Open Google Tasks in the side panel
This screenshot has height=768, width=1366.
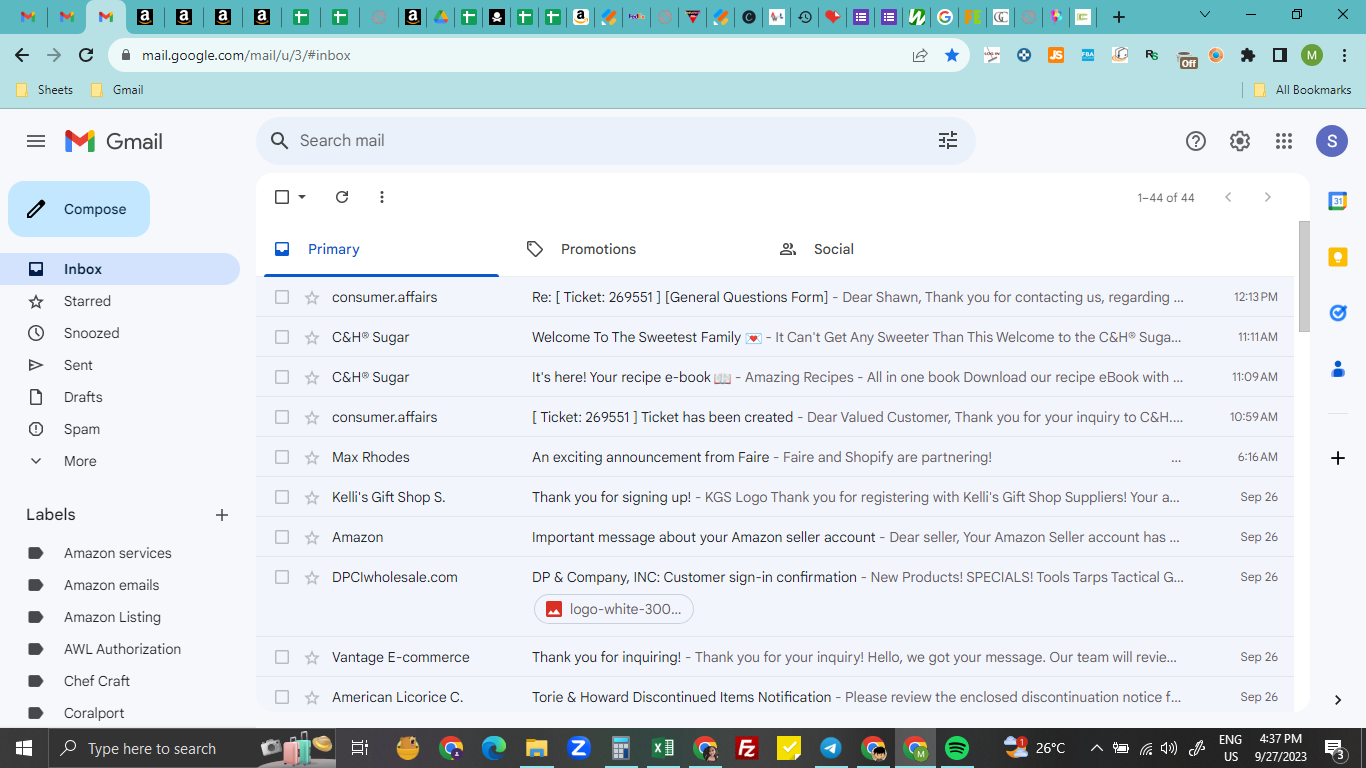click(x=1338, y=313)
